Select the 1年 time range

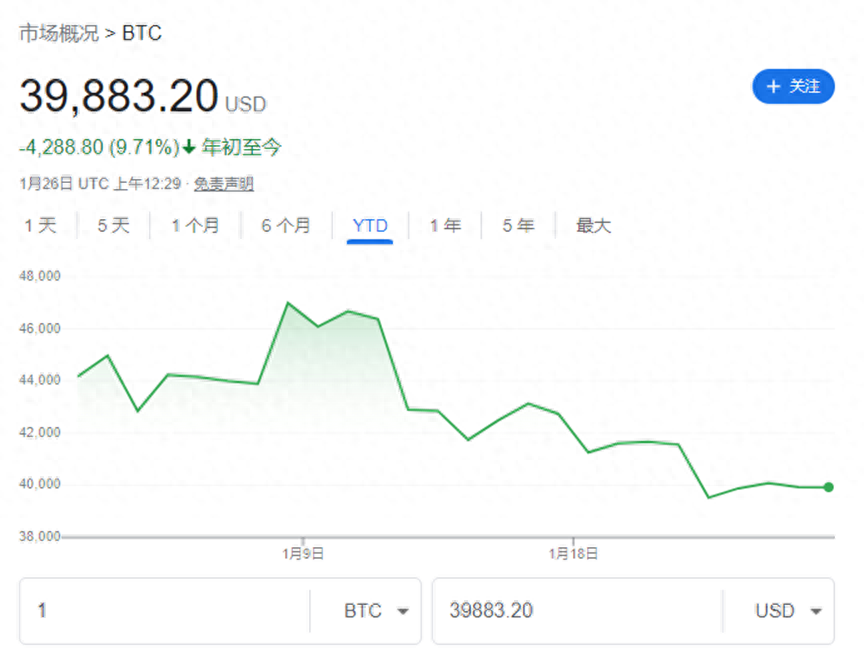pyautogui.click(x=444, y=225)
